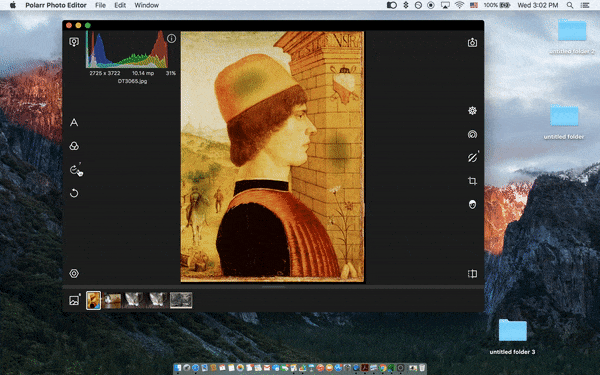
Task: Click the info icon next to the histogram
Action: 171,38
